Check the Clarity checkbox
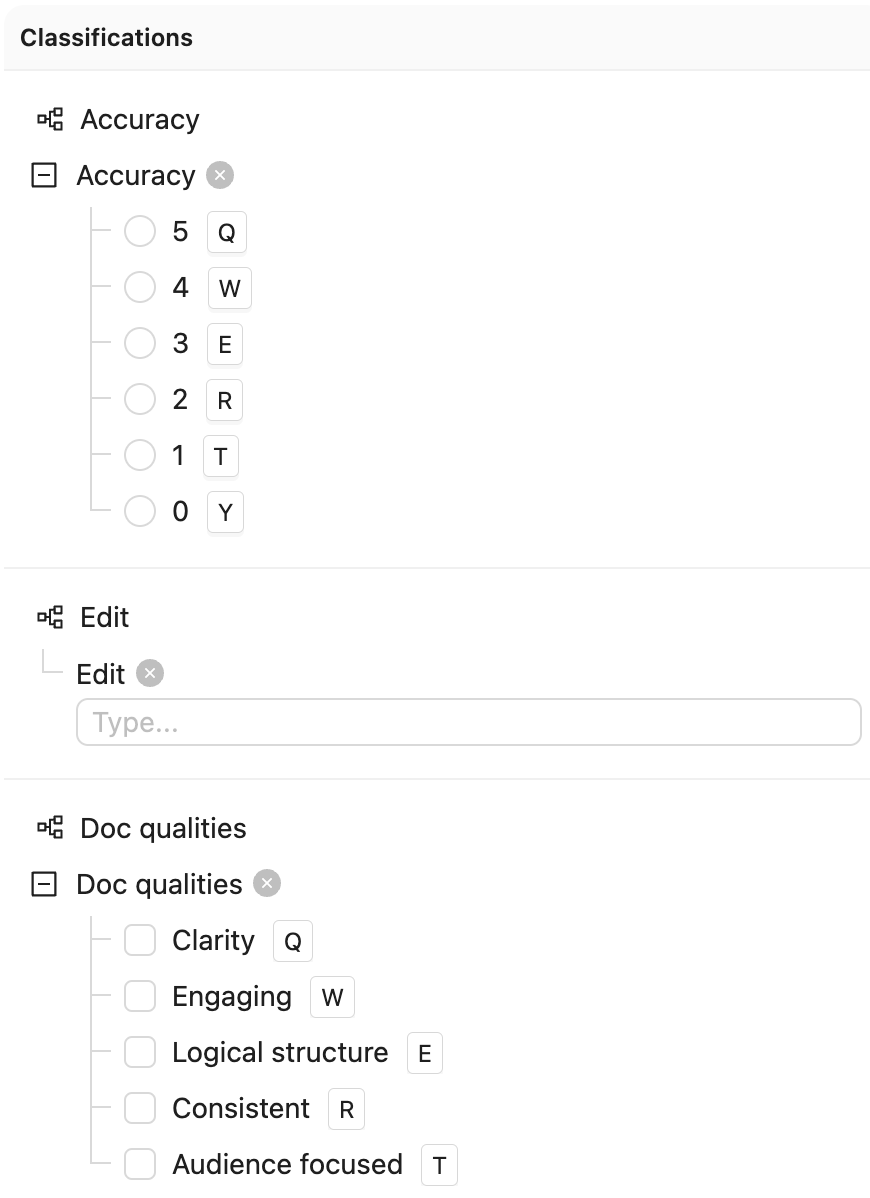Image resolution: width=870 pixels, height=1198 pixels. pyautogui.click(x=140, y=941)
